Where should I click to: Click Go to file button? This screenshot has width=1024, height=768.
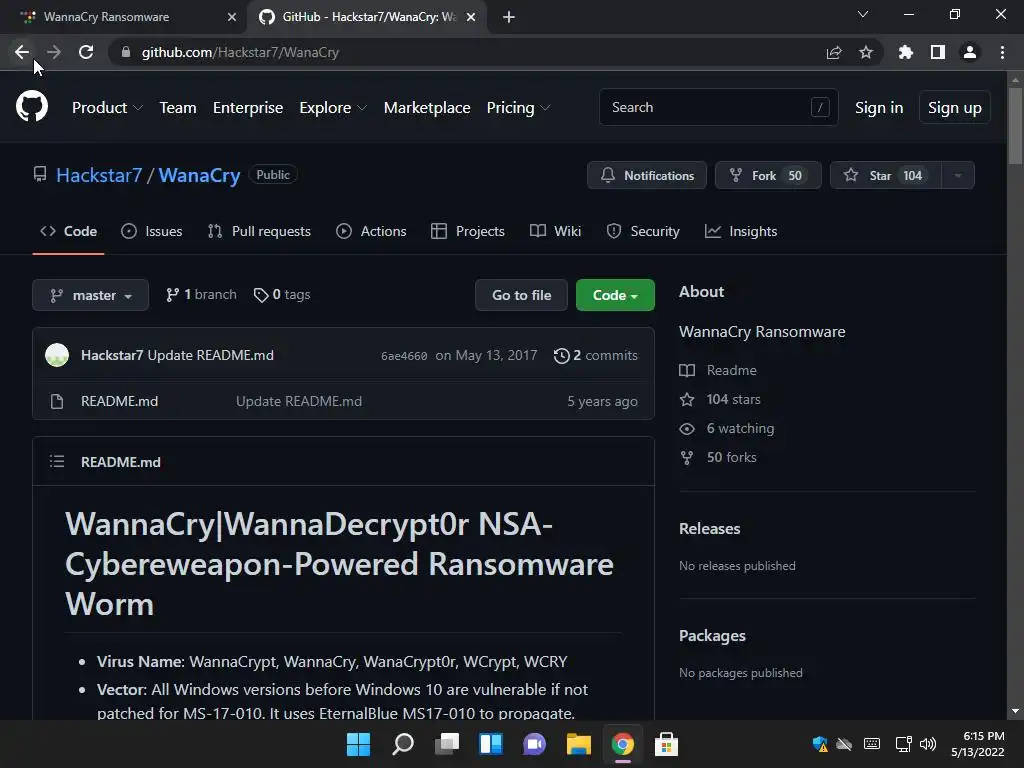pyautogui.click(x=521, y=295)
